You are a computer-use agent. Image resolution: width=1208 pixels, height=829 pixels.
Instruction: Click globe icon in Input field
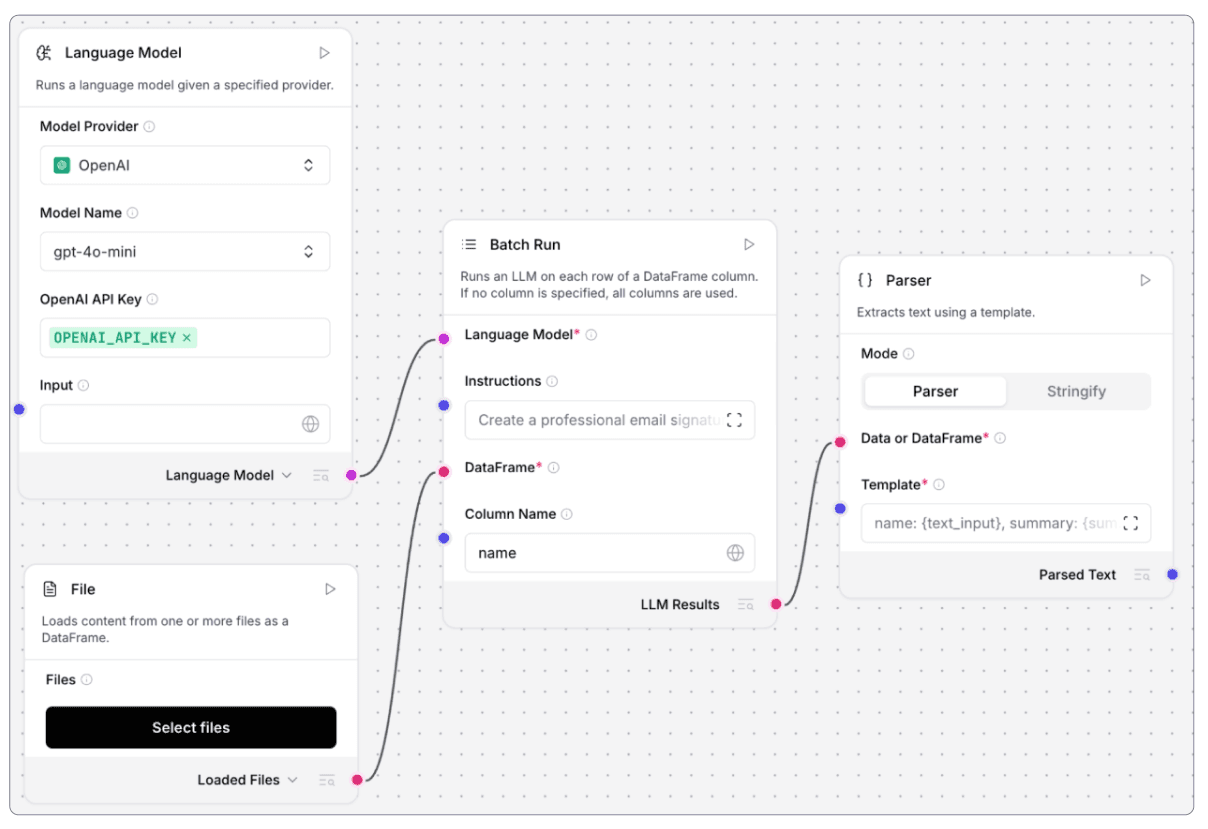click(x=310, y=424)
